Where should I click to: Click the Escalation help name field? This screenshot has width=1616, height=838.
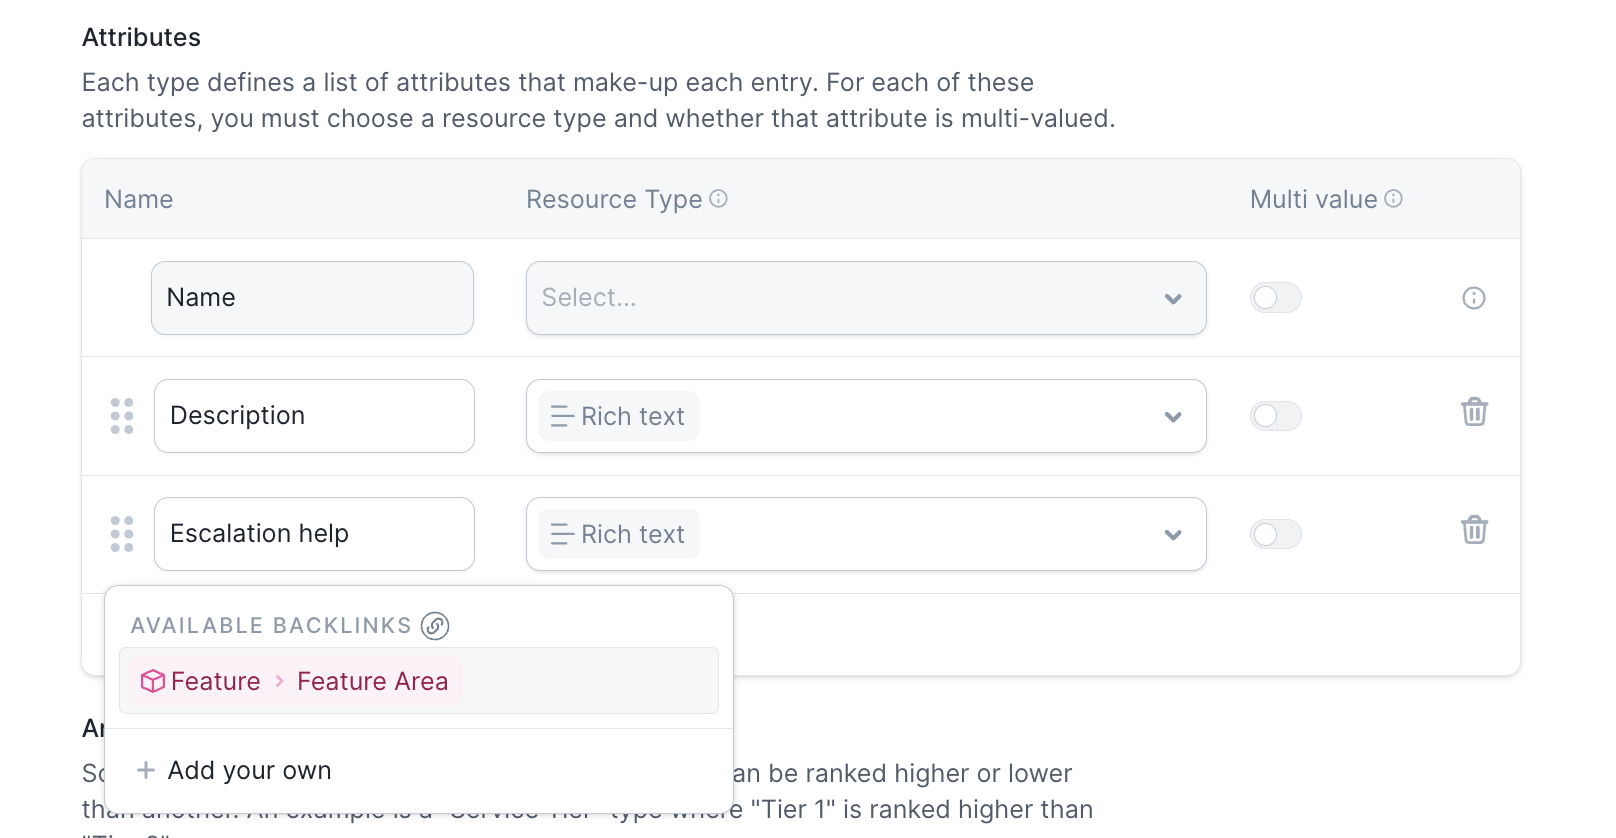[314, 534]
